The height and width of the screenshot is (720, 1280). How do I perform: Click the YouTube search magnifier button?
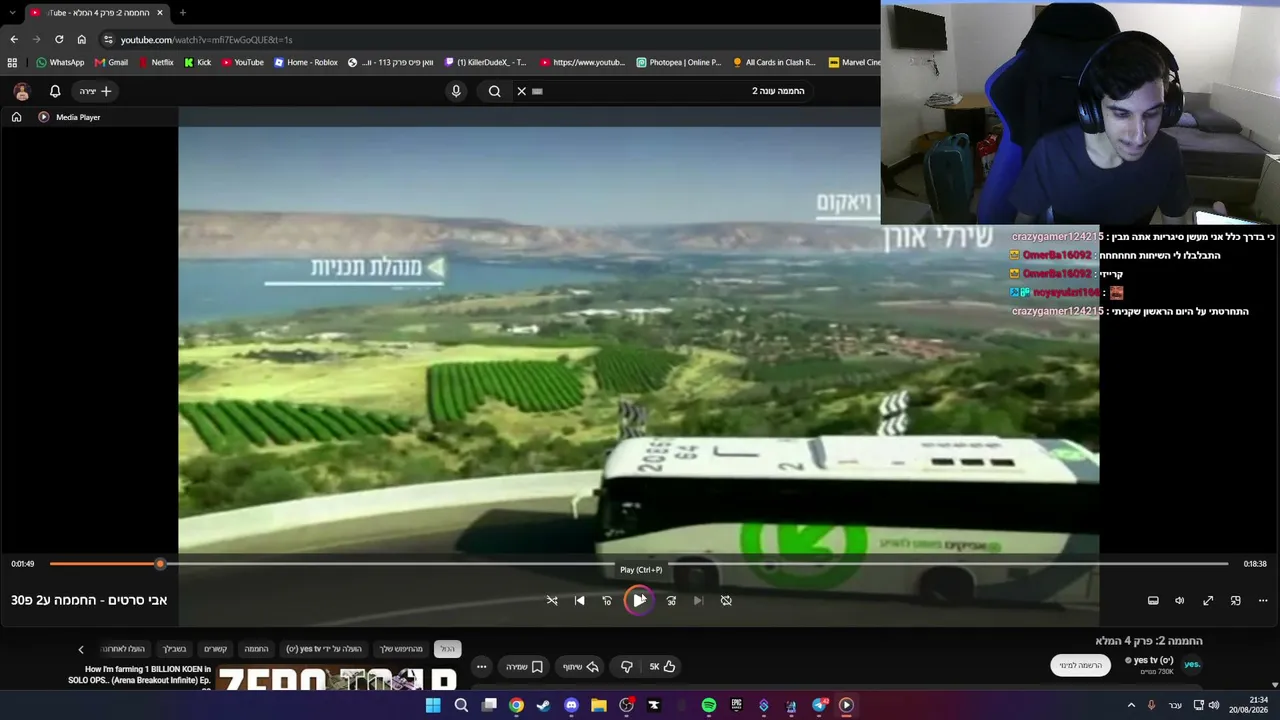pyautogui.click(x=494, y=91)
